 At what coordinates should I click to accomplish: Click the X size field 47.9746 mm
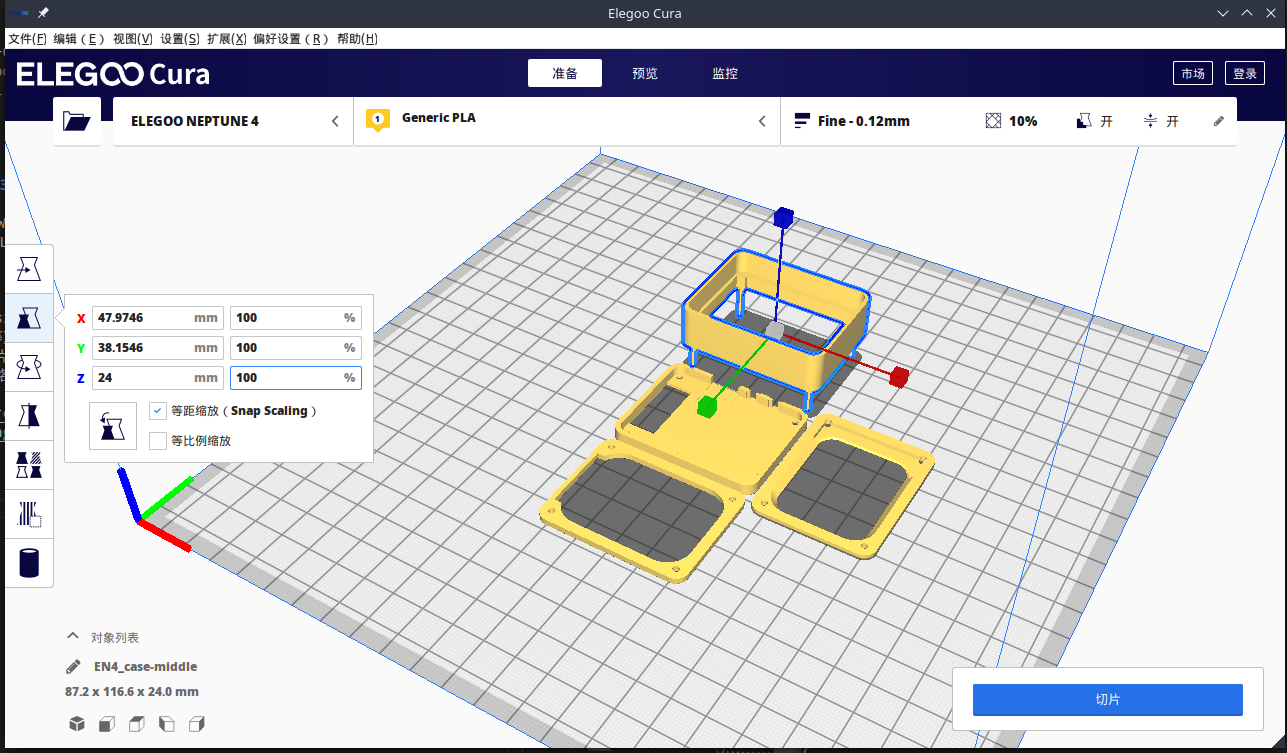158,318
